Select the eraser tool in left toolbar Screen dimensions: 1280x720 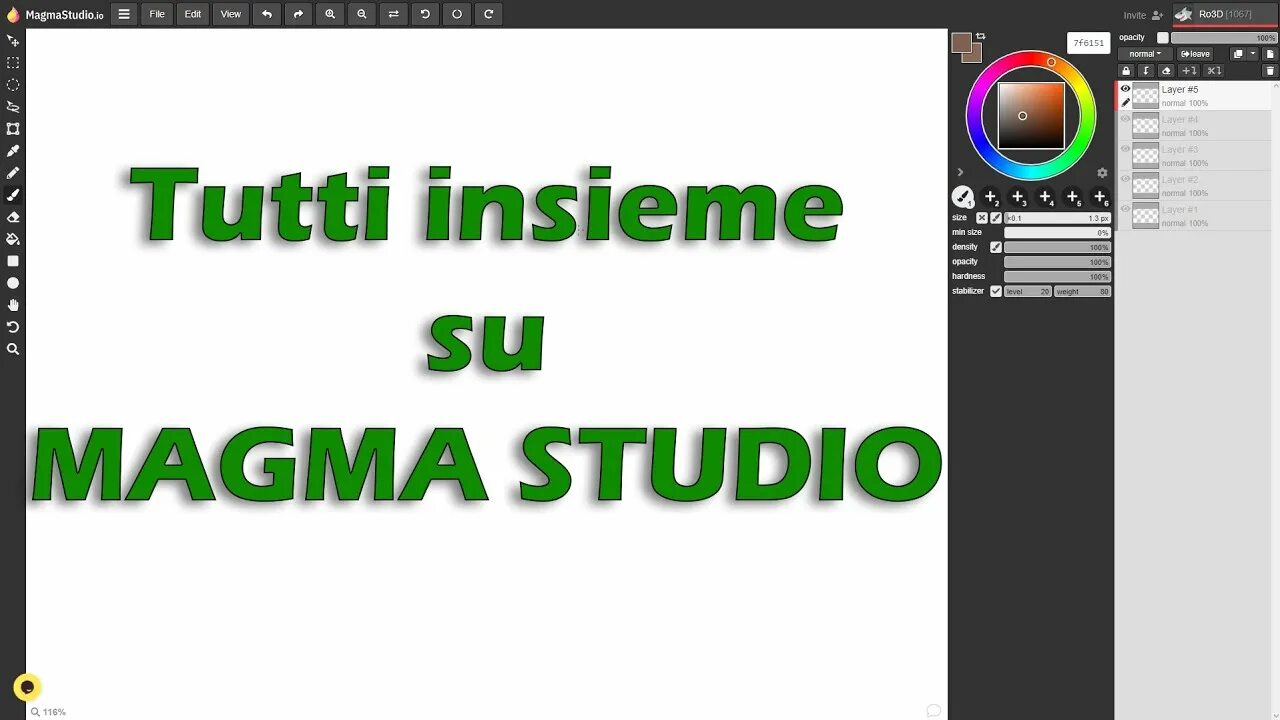13,217
